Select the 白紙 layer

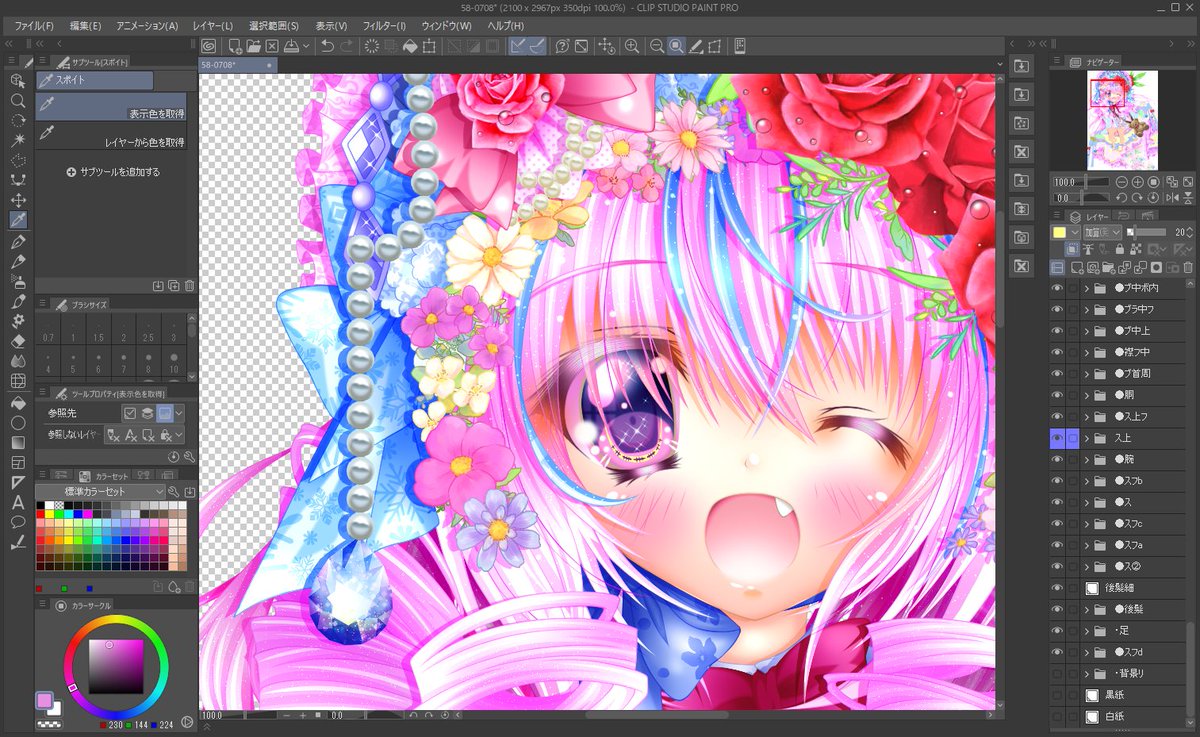[x=1120, y=717]
